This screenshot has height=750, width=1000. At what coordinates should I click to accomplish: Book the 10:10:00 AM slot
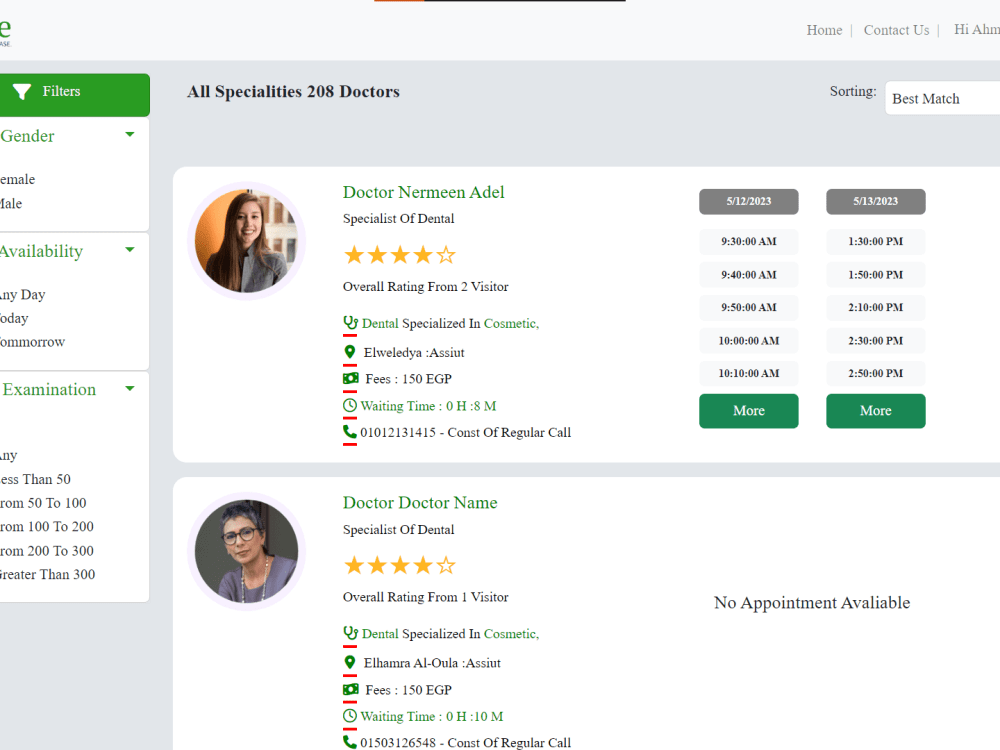pos(749,373)
